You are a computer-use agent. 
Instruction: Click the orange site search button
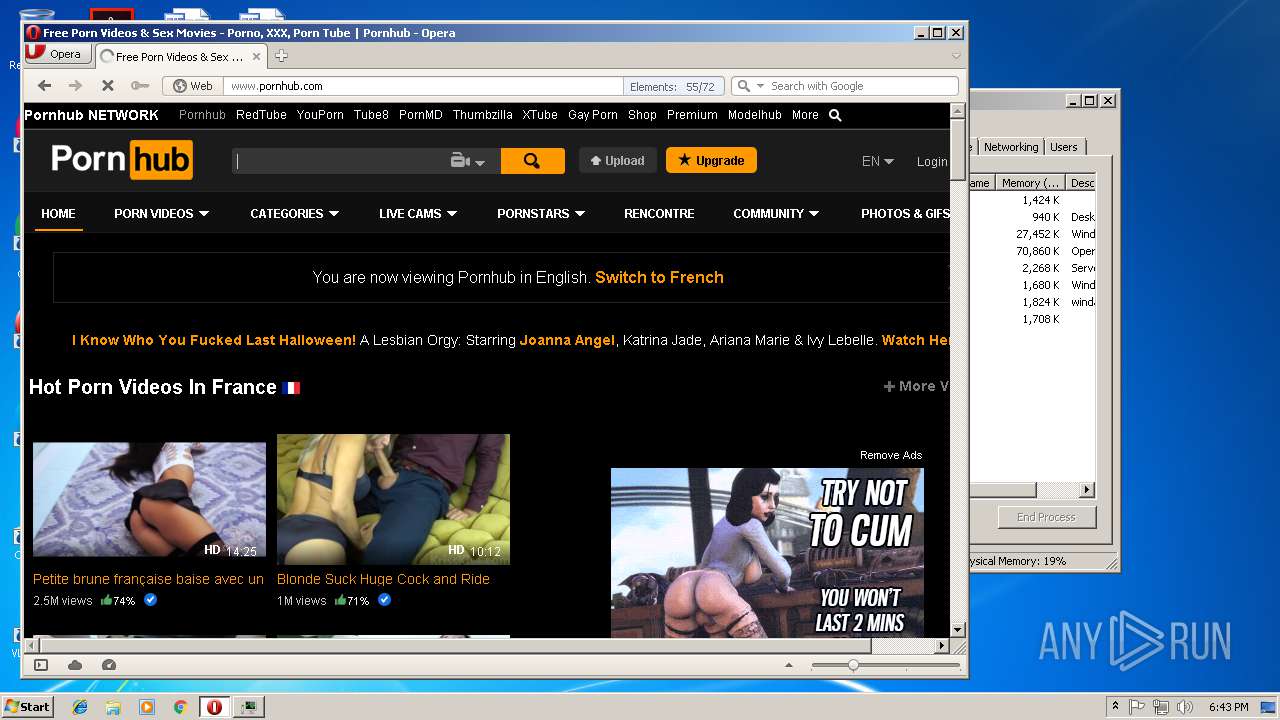532,161
